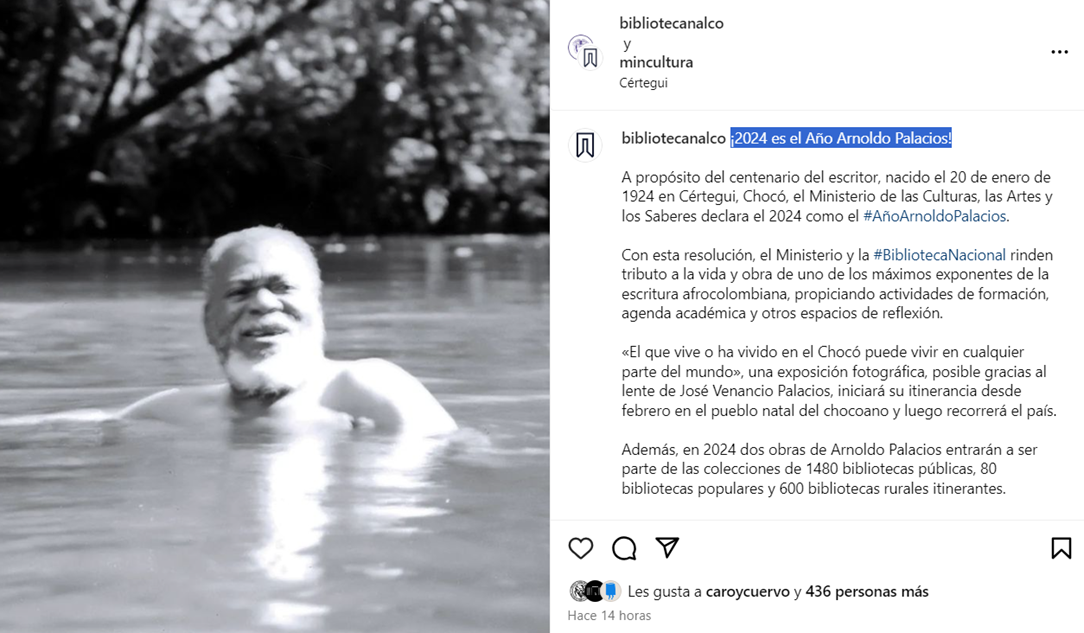The image size is (1084, 633).
Task: Open the #BibliotecaNacional hashtag
Action: [940, 255]
